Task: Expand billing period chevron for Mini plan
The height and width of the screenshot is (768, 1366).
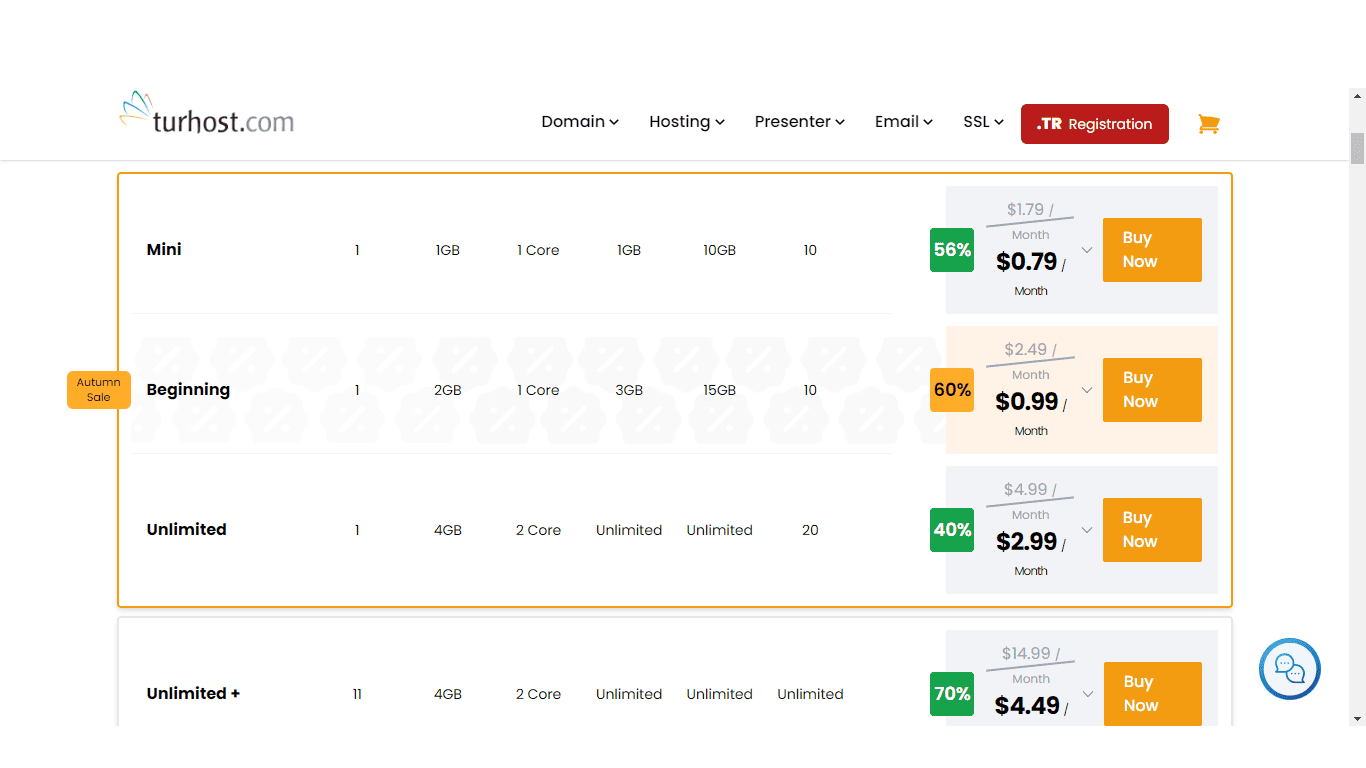Action: 1087,250
